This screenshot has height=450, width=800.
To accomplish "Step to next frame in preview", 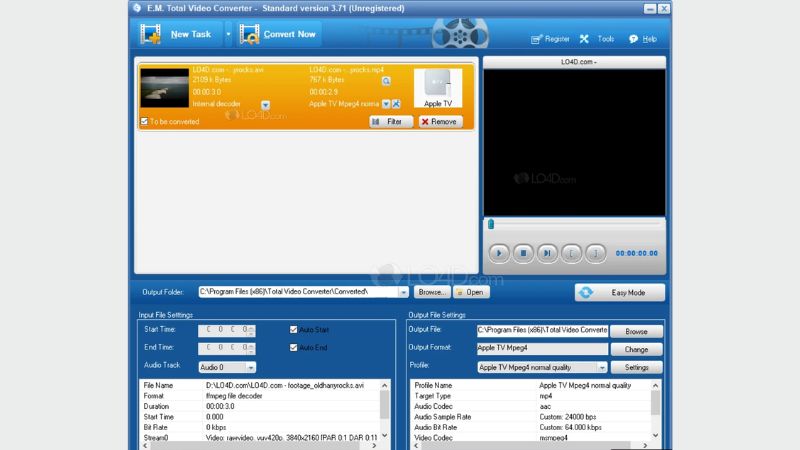I will click(547, 253).
